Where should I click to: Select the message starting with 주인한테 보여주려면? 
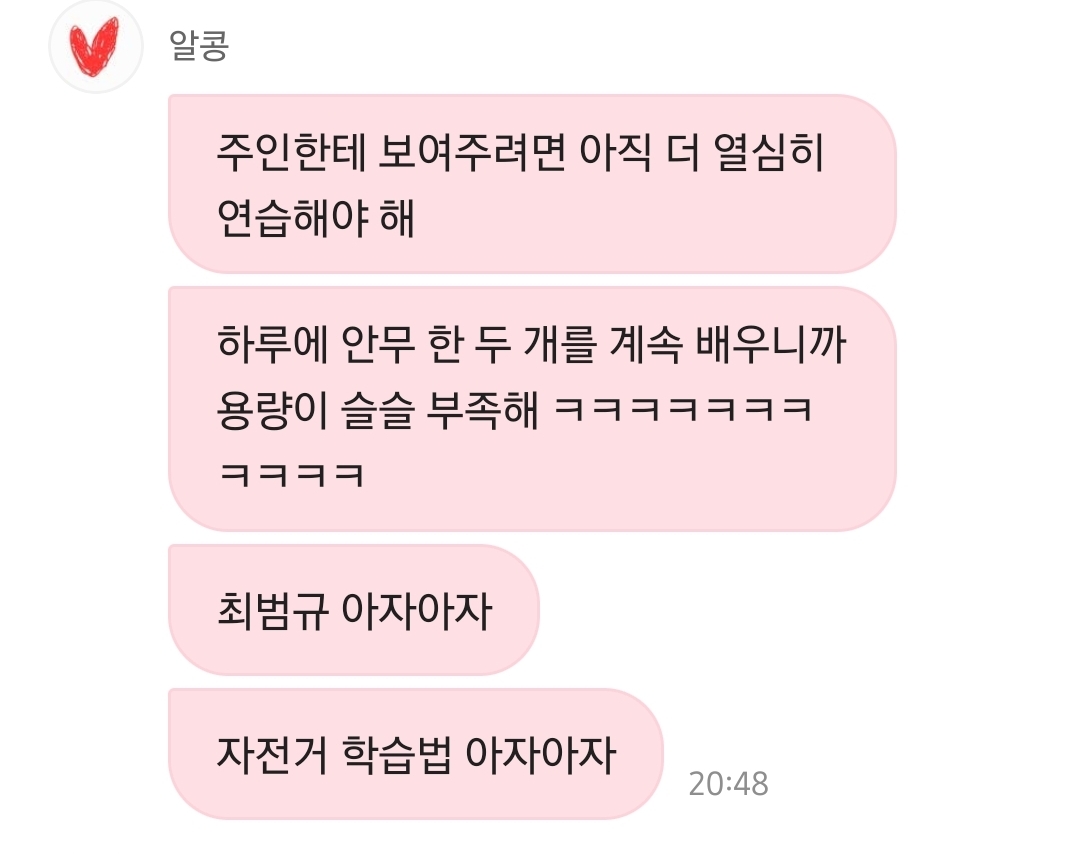pos(532,184)
